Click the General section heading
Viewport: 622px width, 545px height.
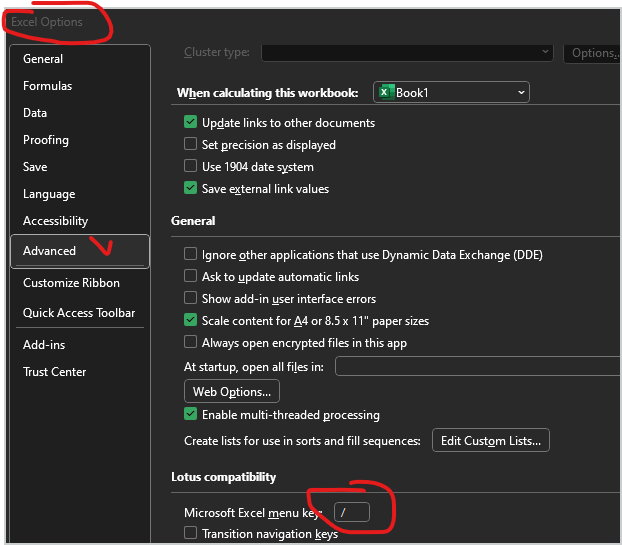[193, 221]
